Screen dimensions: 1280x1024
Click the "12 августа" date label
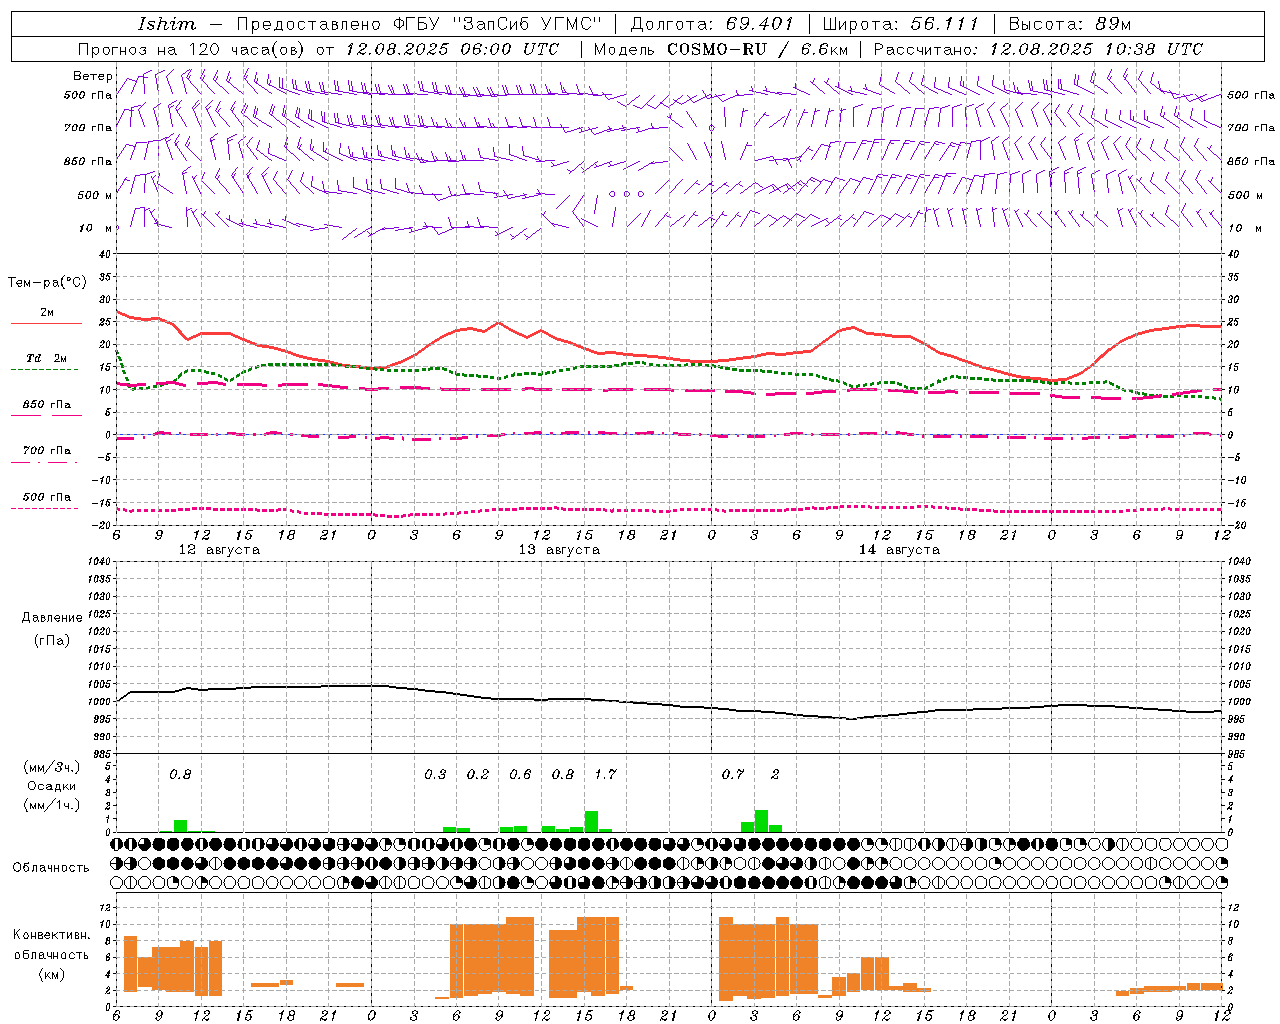[x=219, y=550]
